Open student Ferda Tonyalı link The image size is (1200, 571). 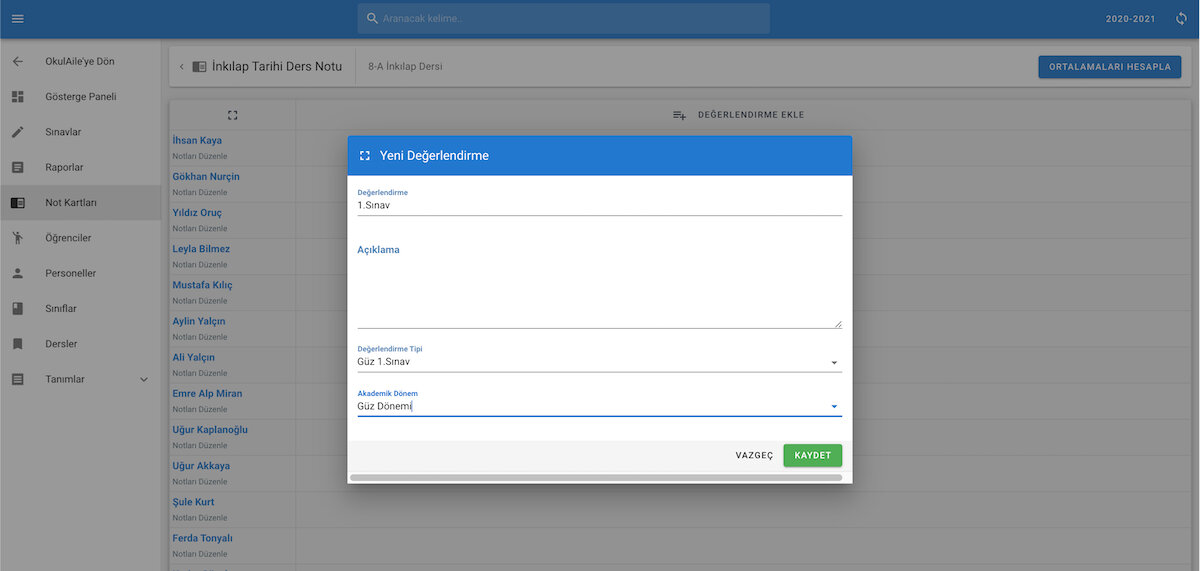pyautogui.click(x=202, y=538)
